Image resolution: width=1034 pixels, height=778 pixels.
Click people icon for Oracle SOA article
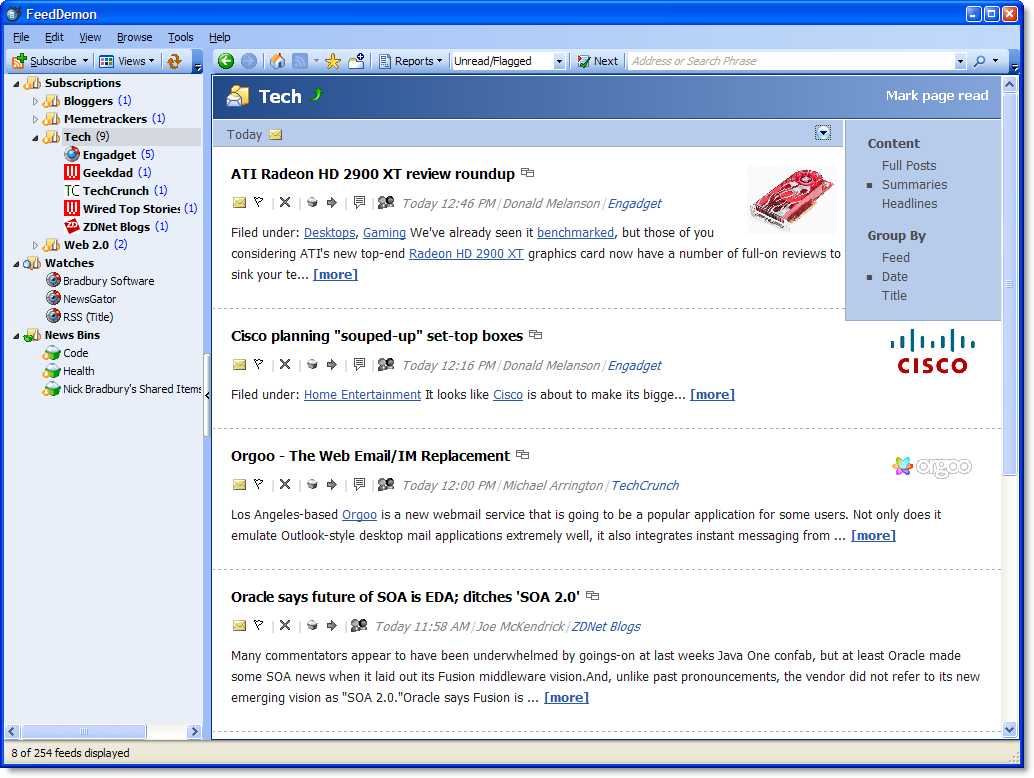pos(359,626)
